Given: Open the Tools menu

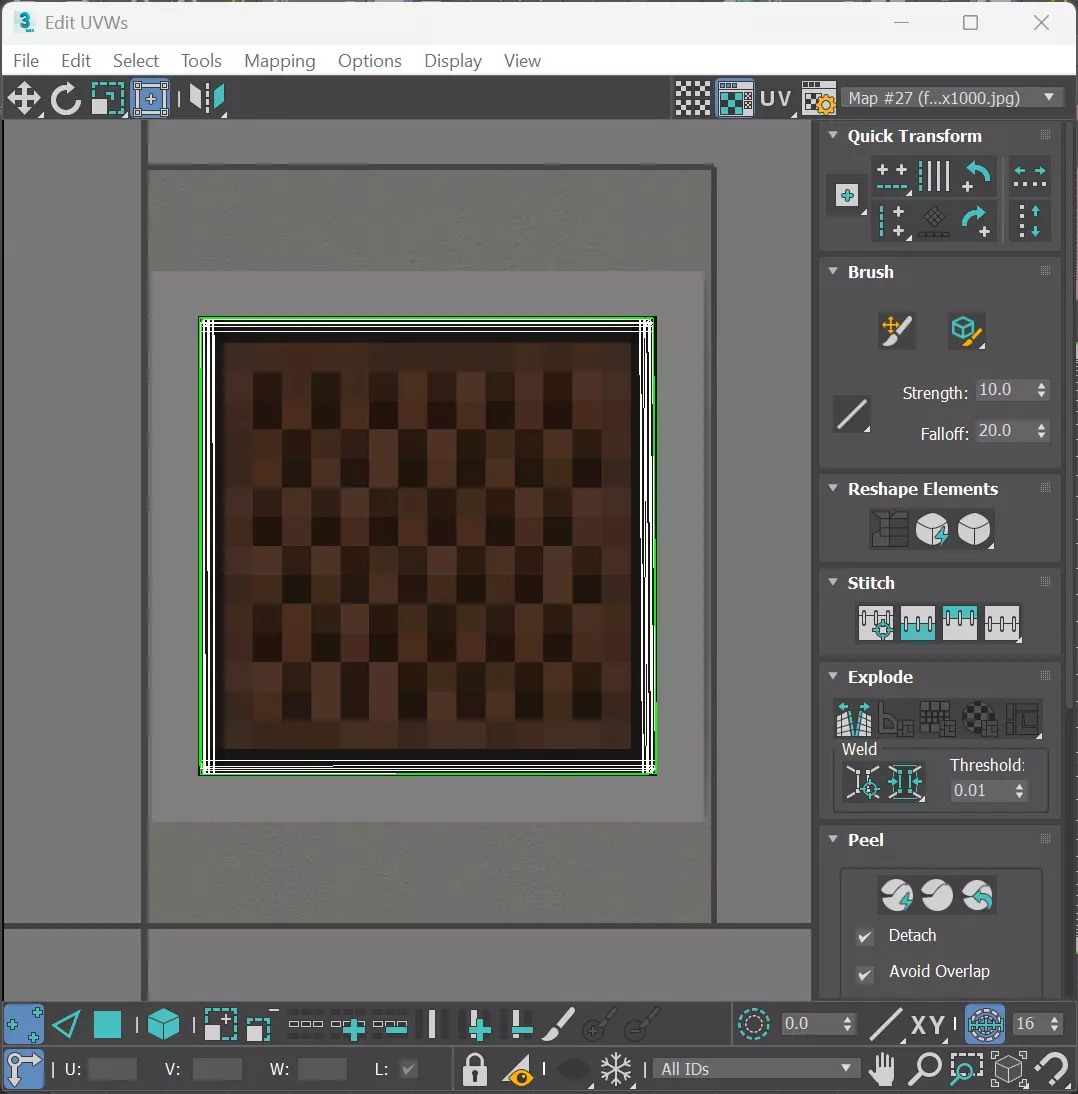Looking at the screenshot, I should point(201,61).
